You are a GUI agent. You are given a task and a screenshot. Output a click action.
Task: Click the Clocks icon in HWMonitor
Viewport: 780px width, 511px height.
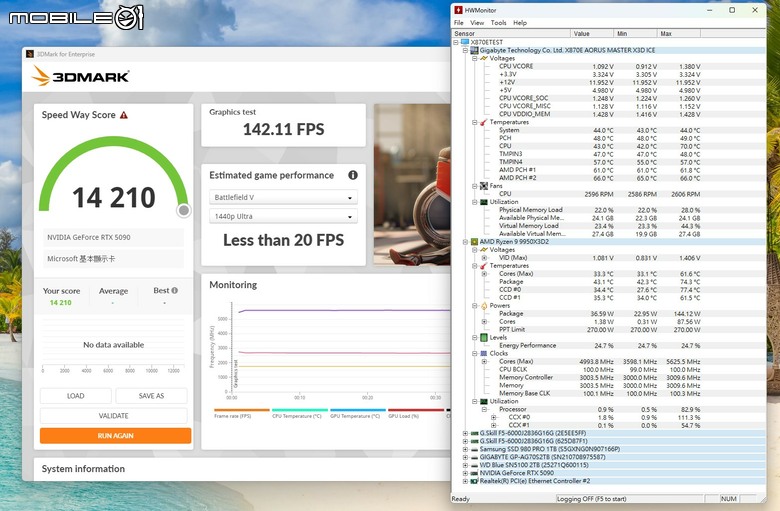pyautogui.click(x=484, y=353)
